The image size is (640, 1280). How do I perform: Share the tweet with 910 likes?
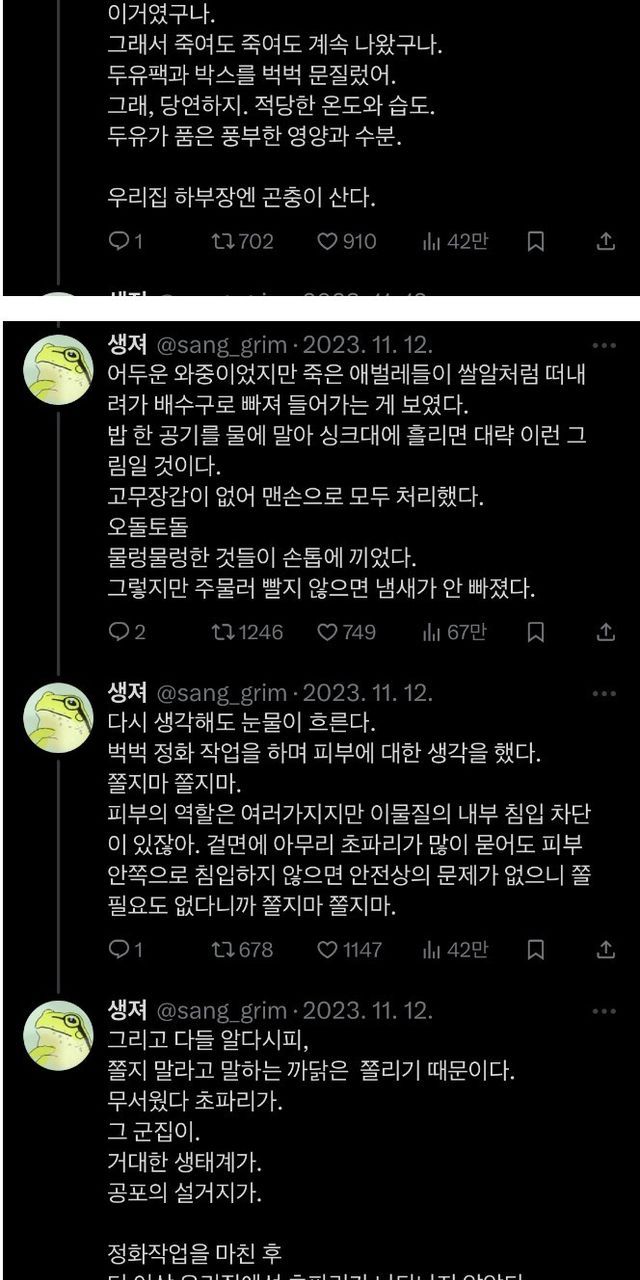[x=605, y=241]
